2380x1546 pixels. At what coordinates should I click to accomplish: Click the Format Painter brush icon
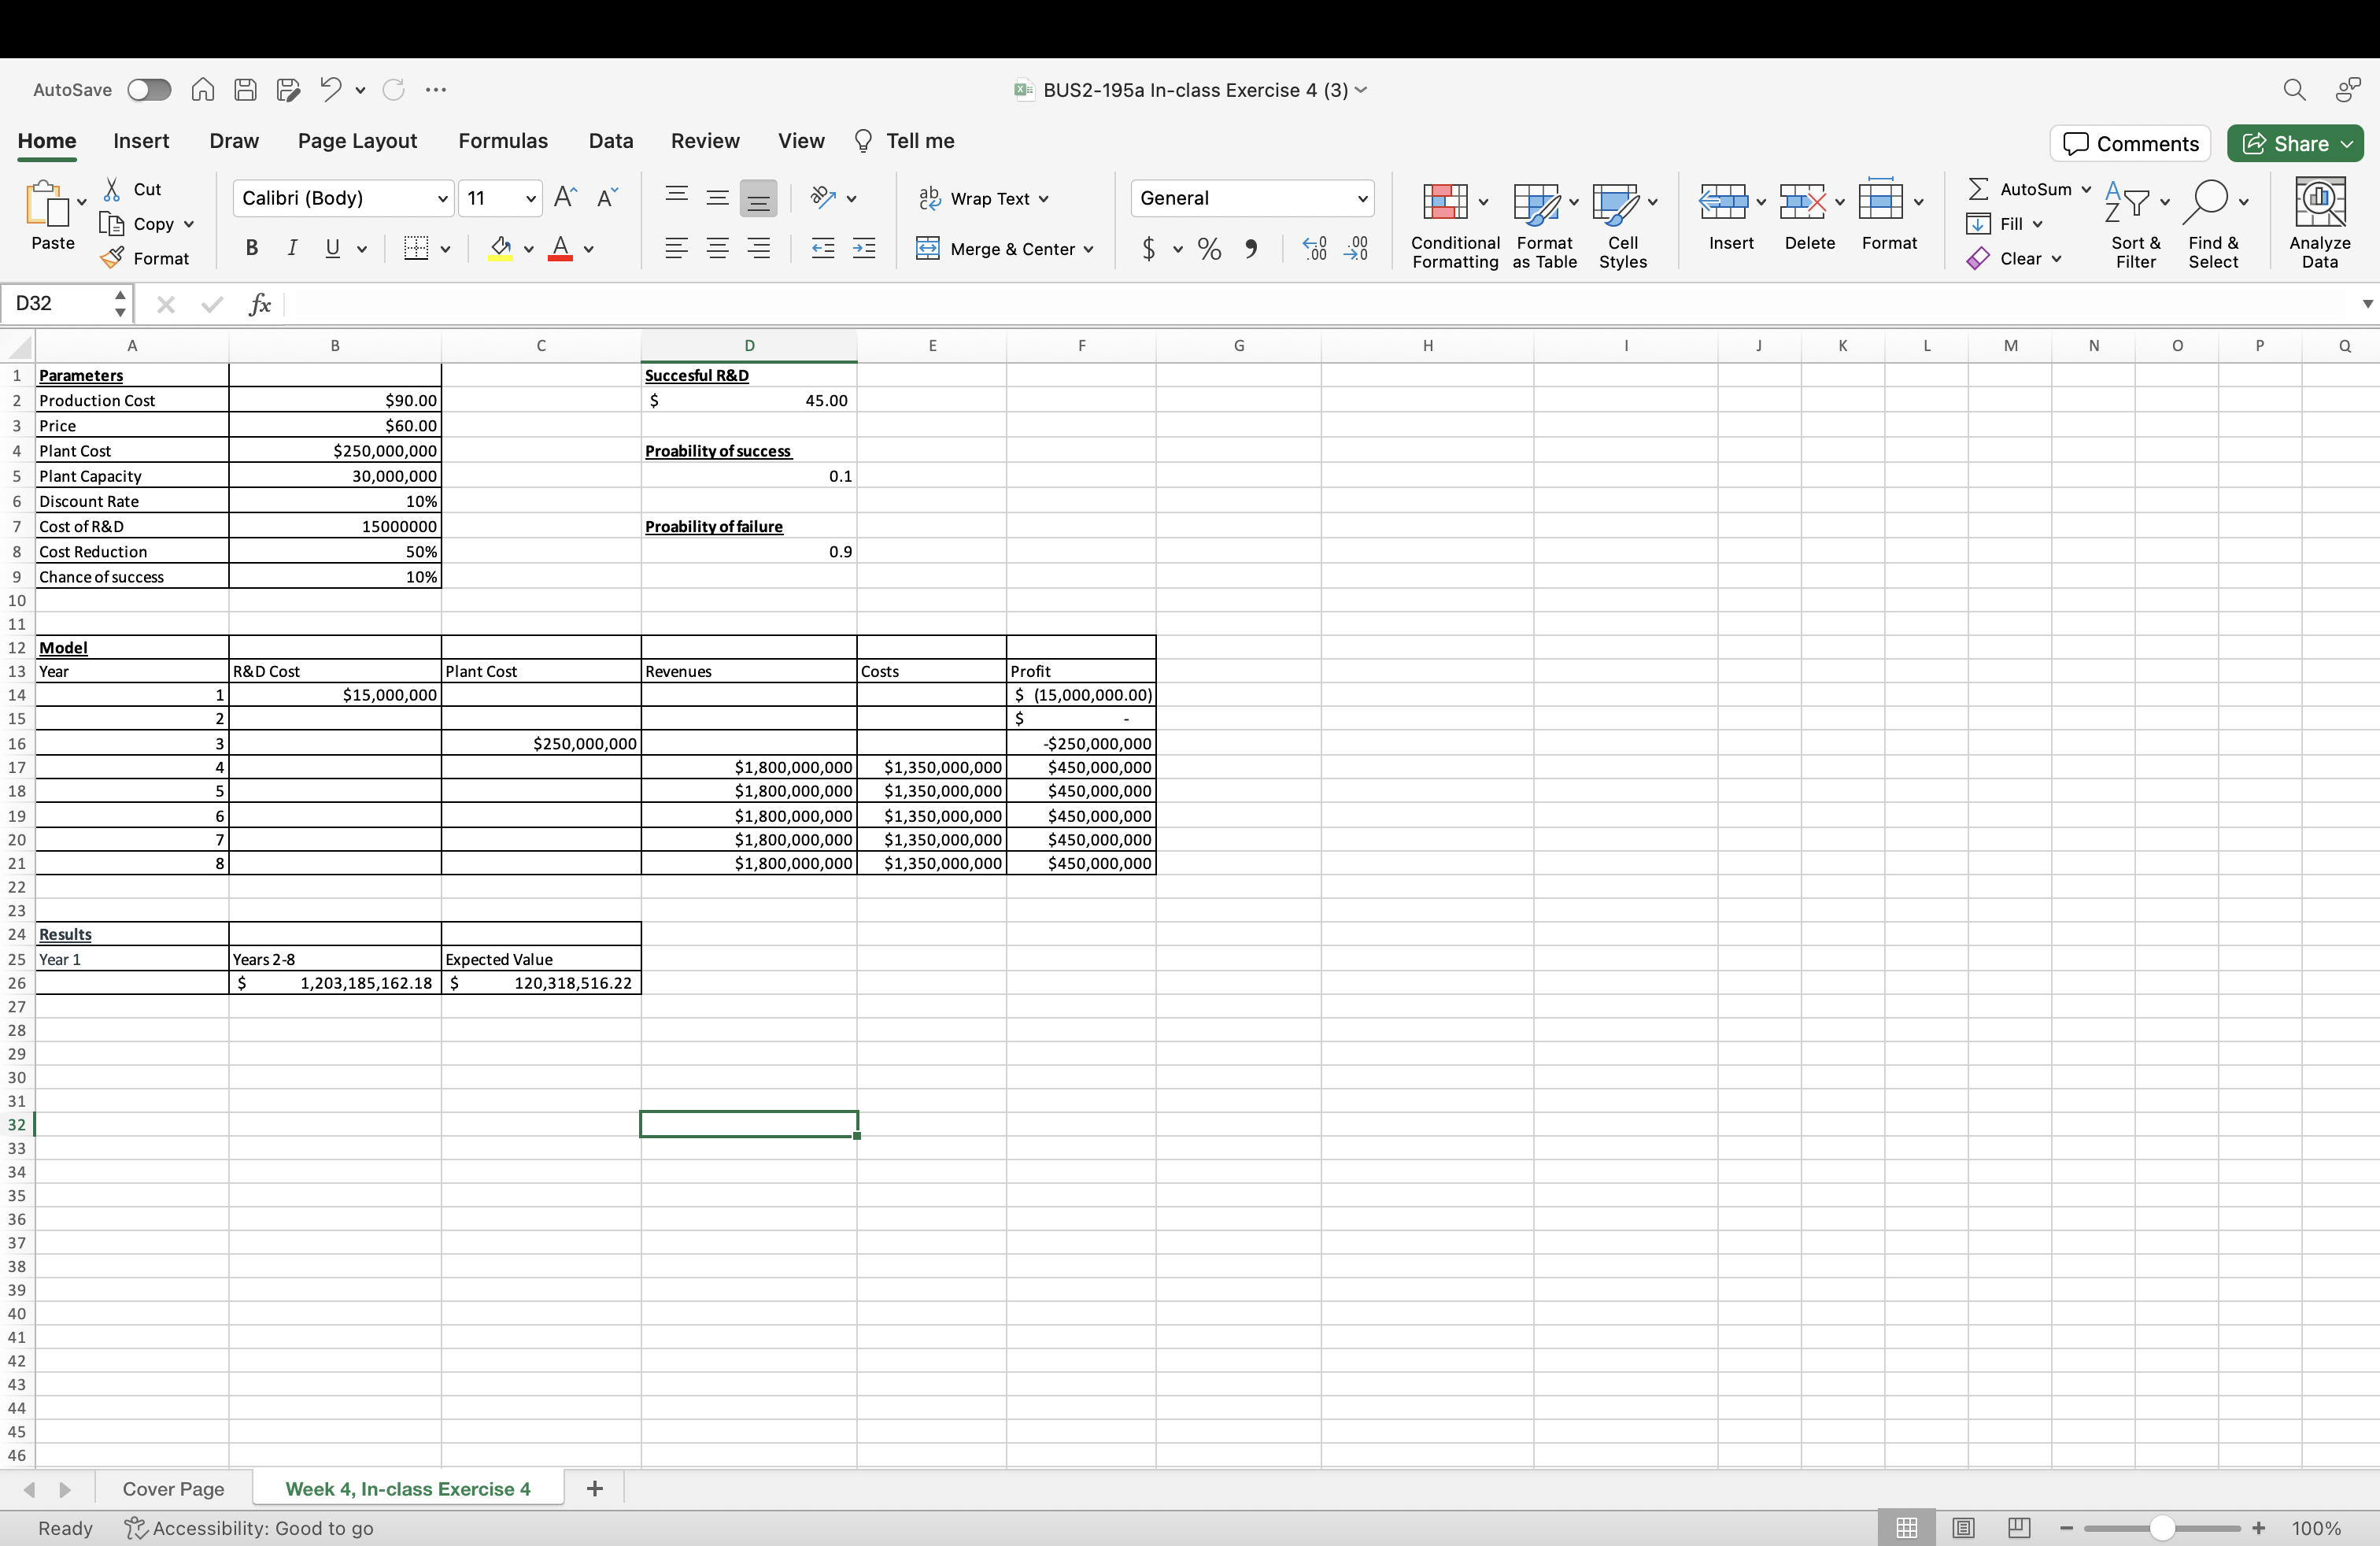click(113, 258)
